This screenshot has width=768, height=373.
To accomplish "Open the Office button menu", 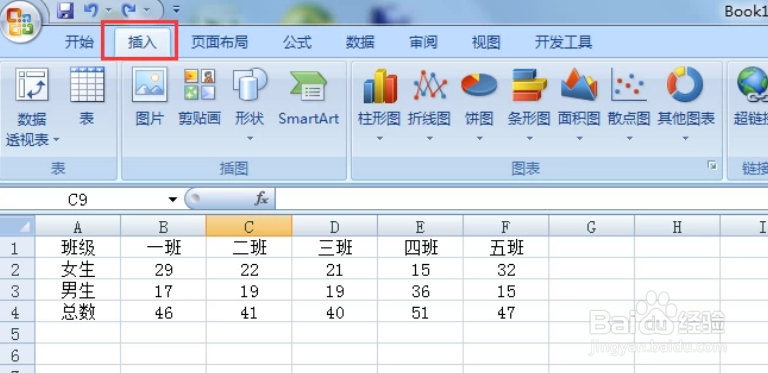I will click(x=20, y=21).
